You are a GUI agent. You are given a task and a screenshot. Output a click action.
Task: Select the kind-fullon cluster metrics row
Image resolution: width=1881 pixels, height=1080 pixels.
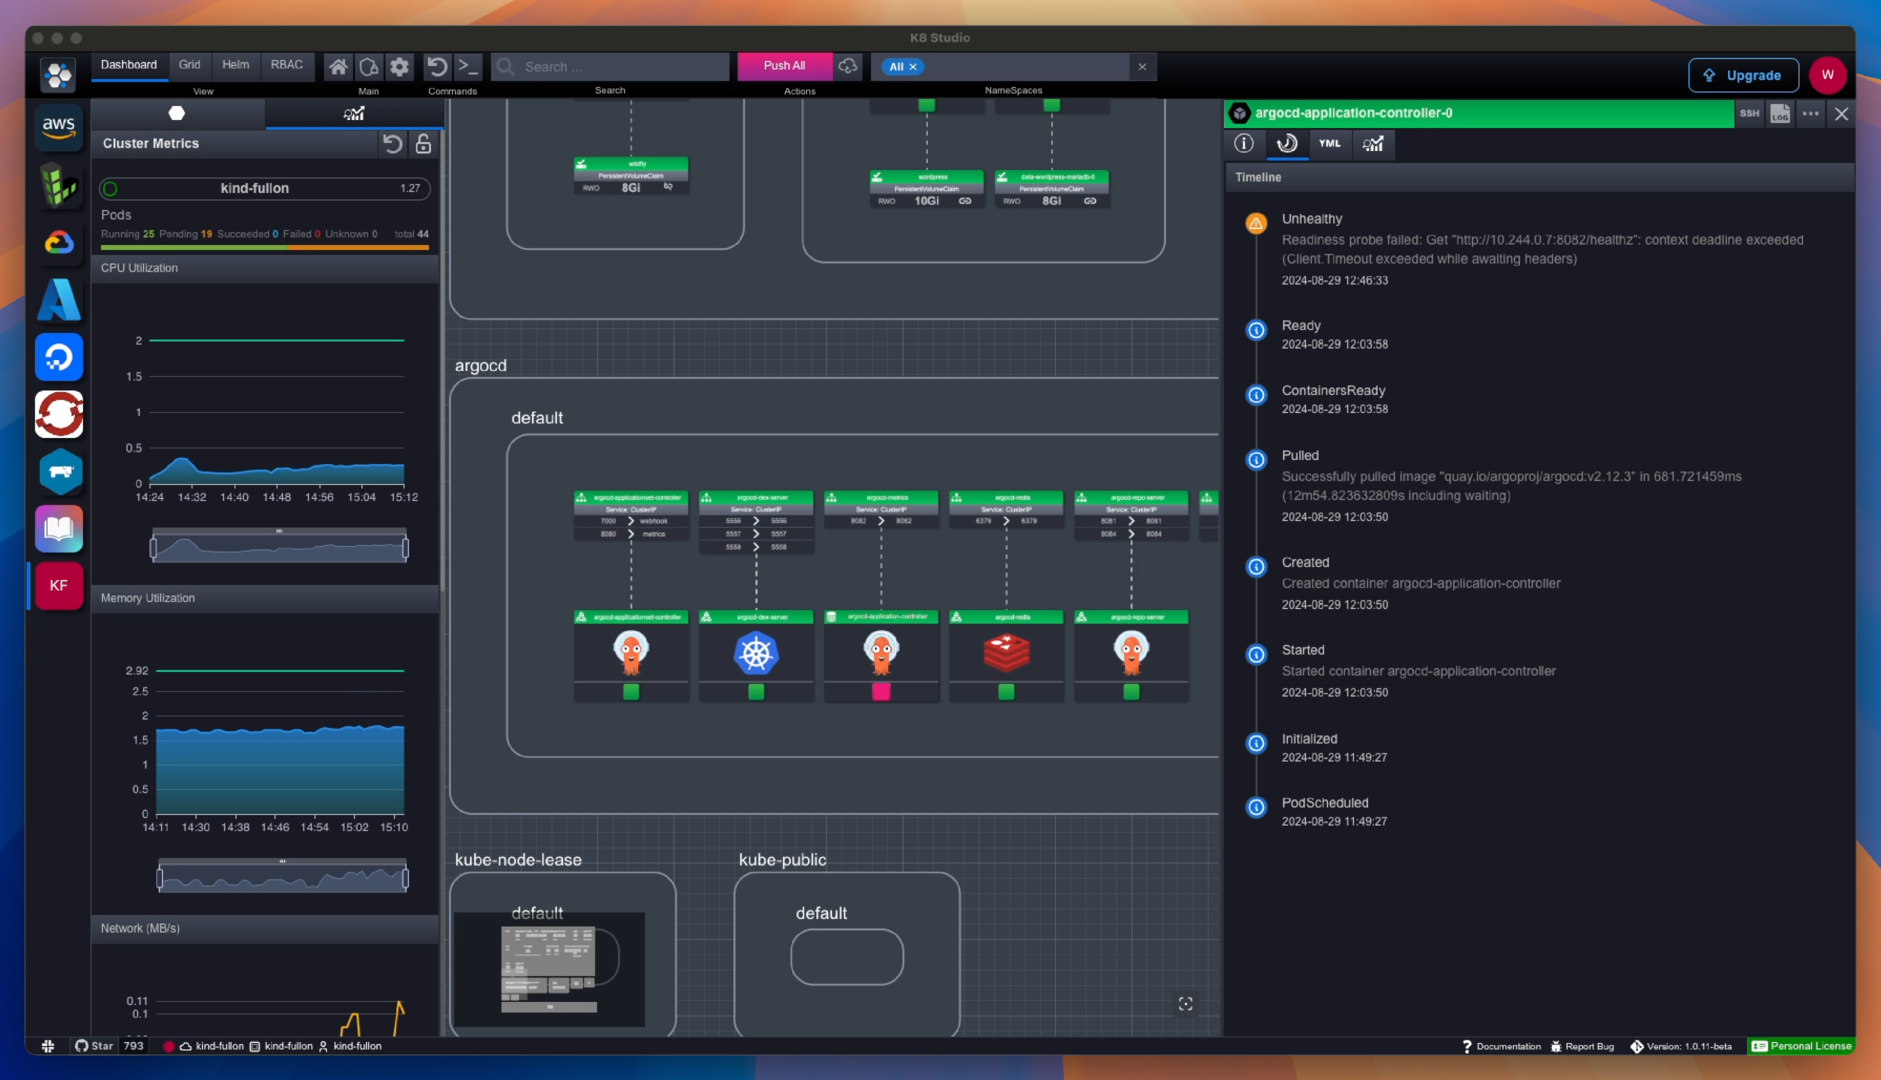[264, 188]
